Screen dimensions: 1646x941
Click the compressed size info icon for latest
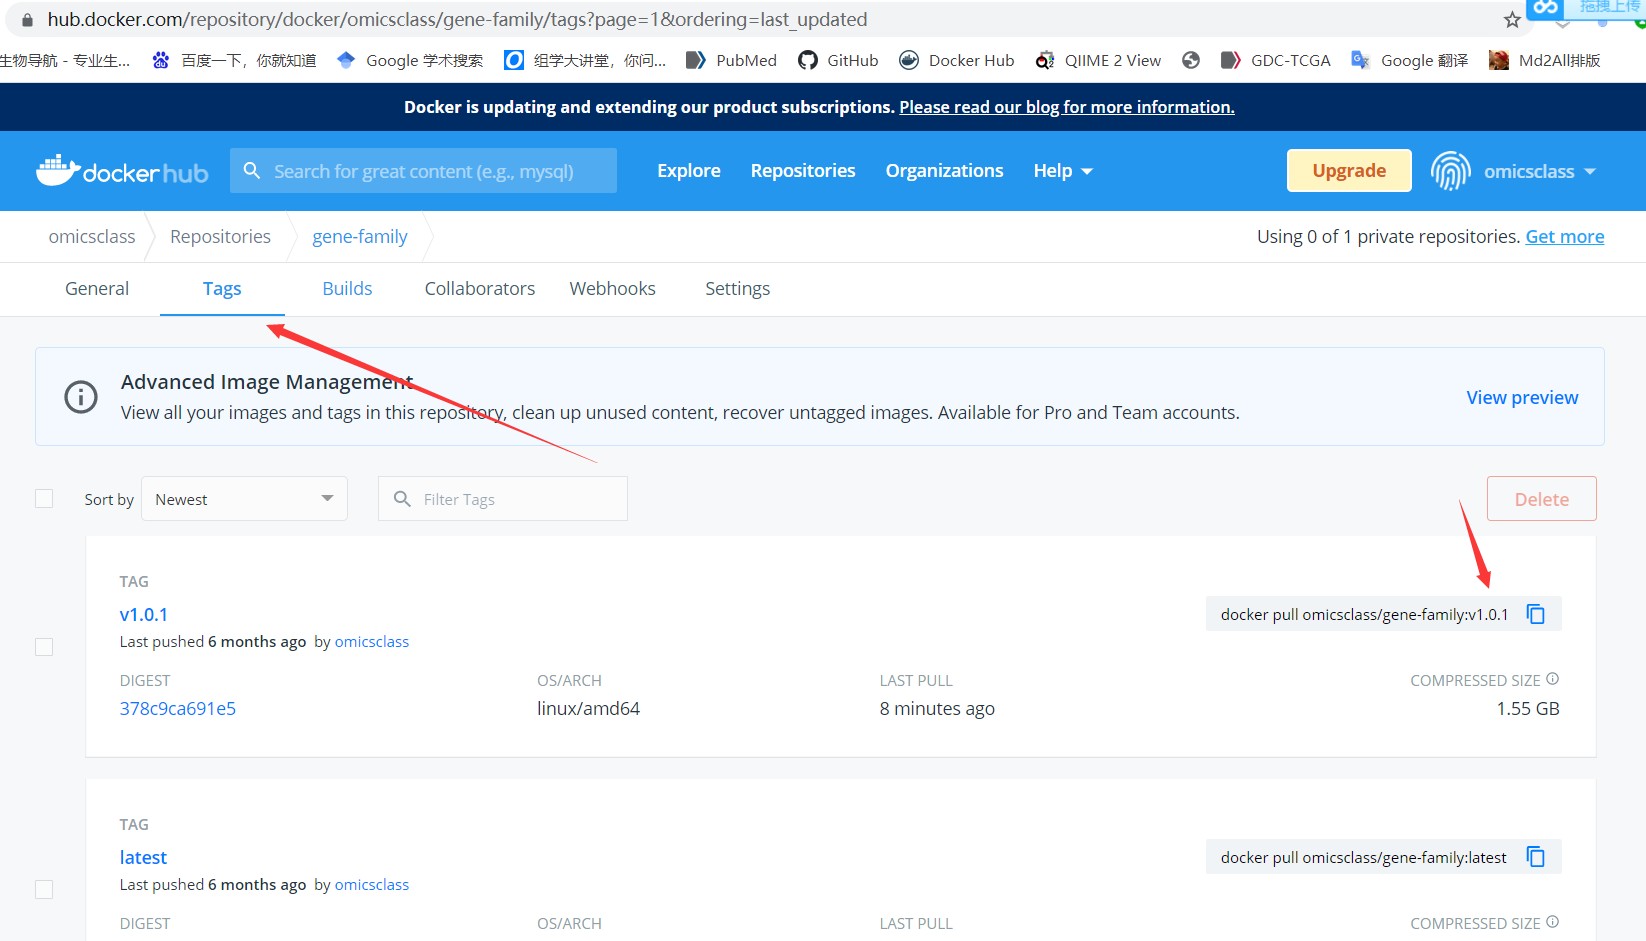(x=1553, y=922)
